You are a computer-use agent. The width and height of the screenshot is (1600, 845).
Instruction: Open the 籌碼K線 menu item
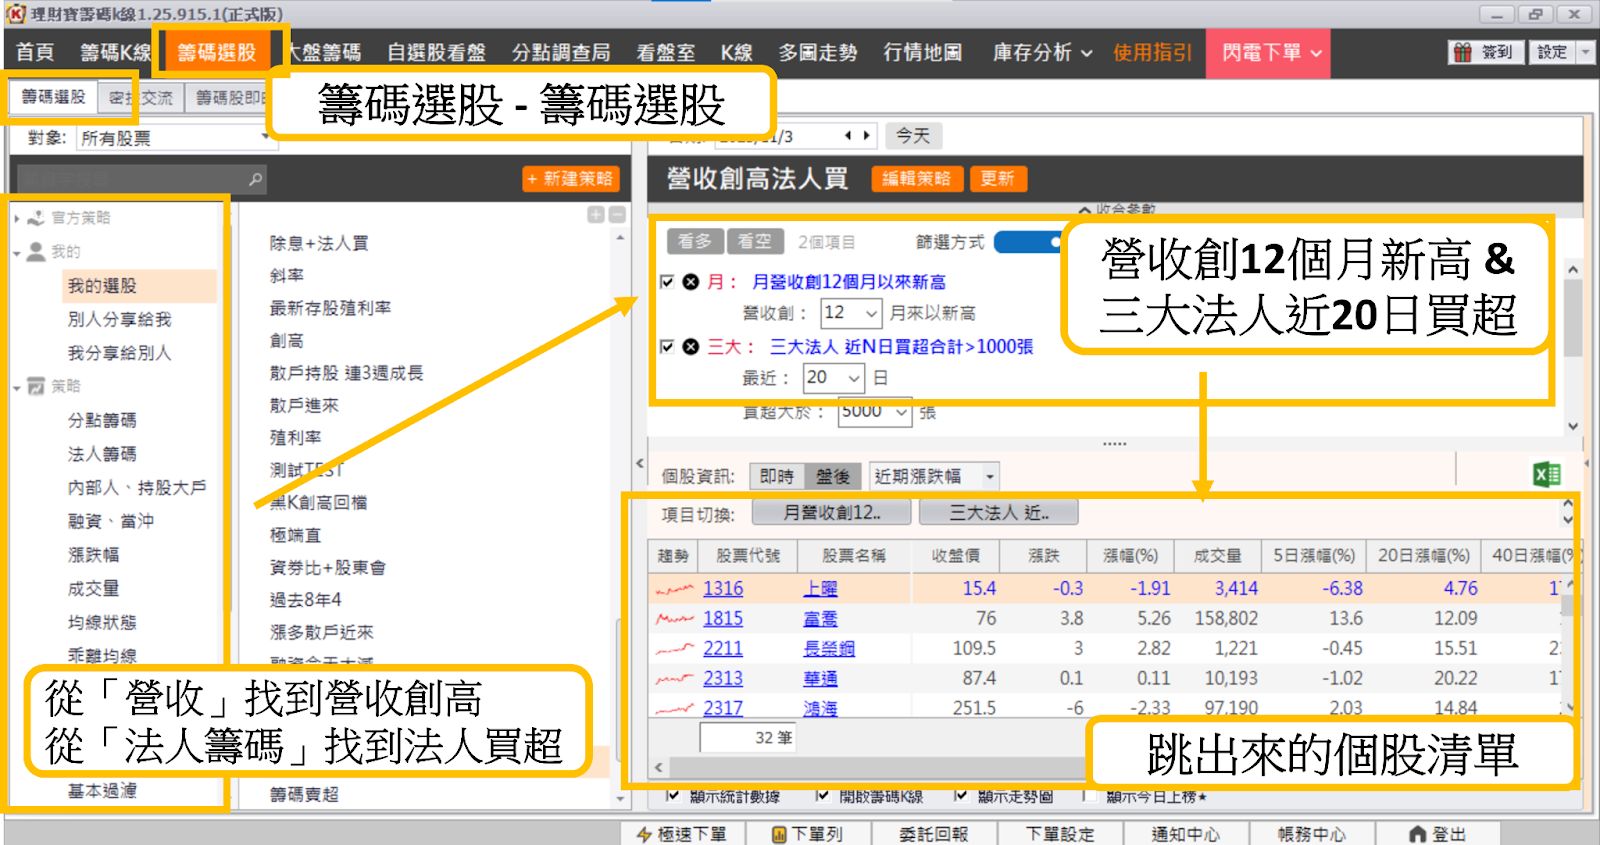click(x=115, y=52)
